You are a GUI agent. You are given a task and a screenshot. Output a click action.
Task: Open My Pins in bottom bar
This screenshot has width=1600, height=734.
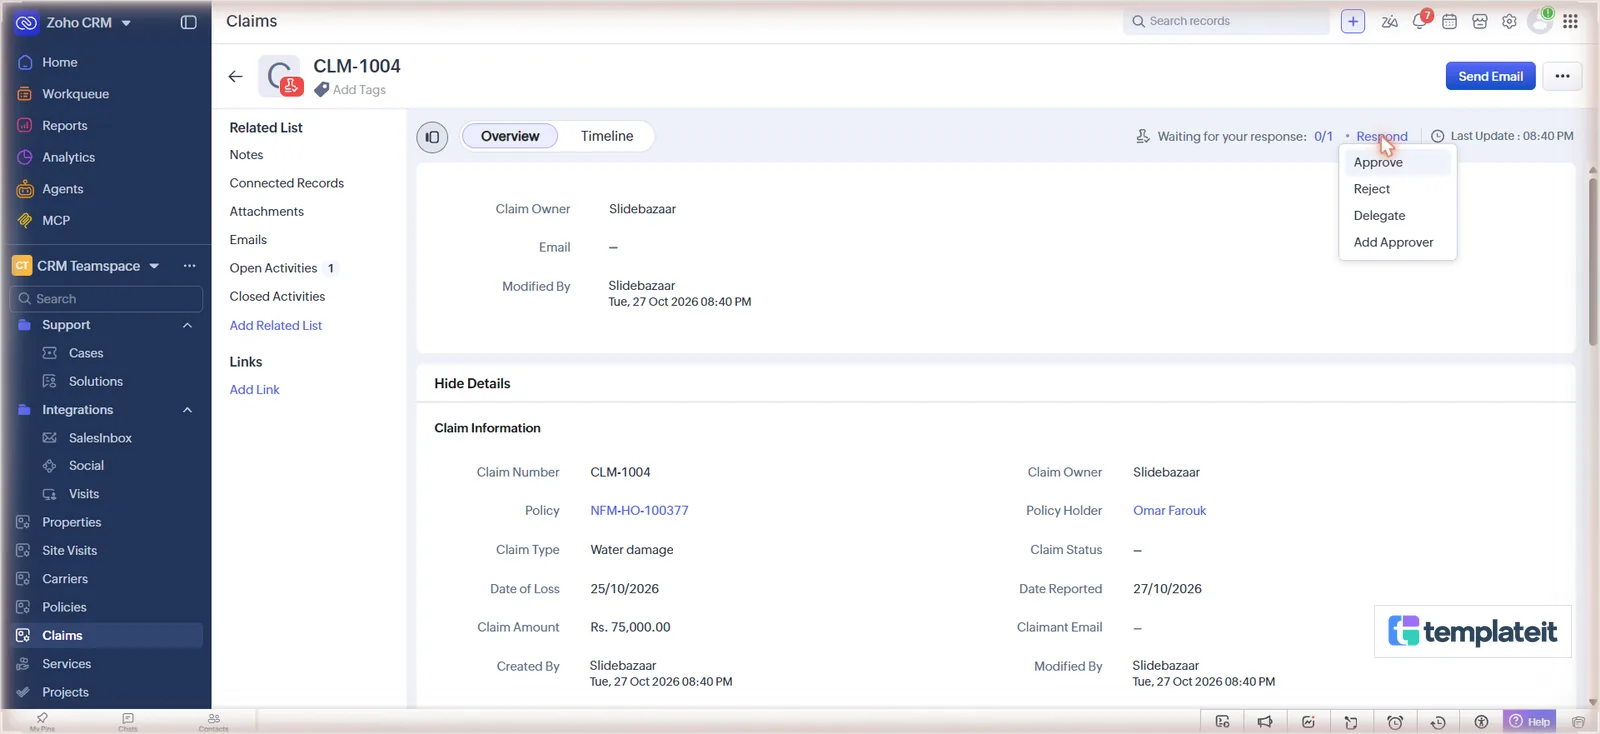click(x=42, y=721)
